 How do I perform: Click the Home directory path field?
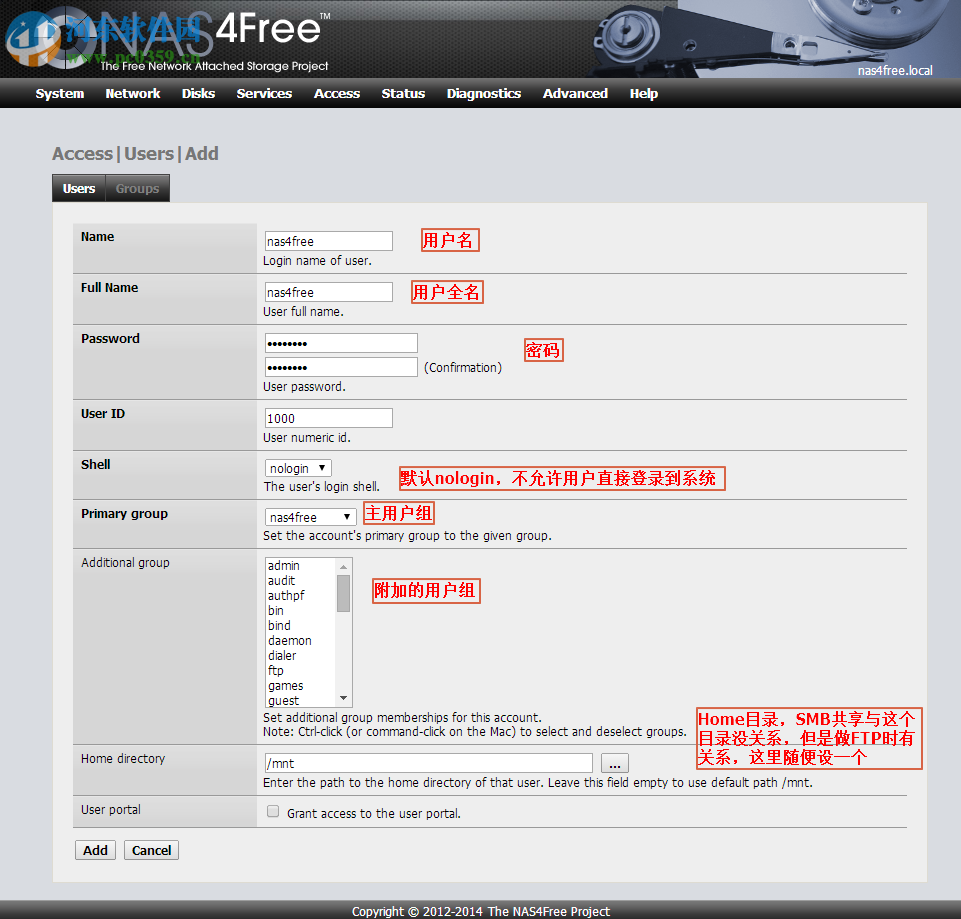[428, 763]
